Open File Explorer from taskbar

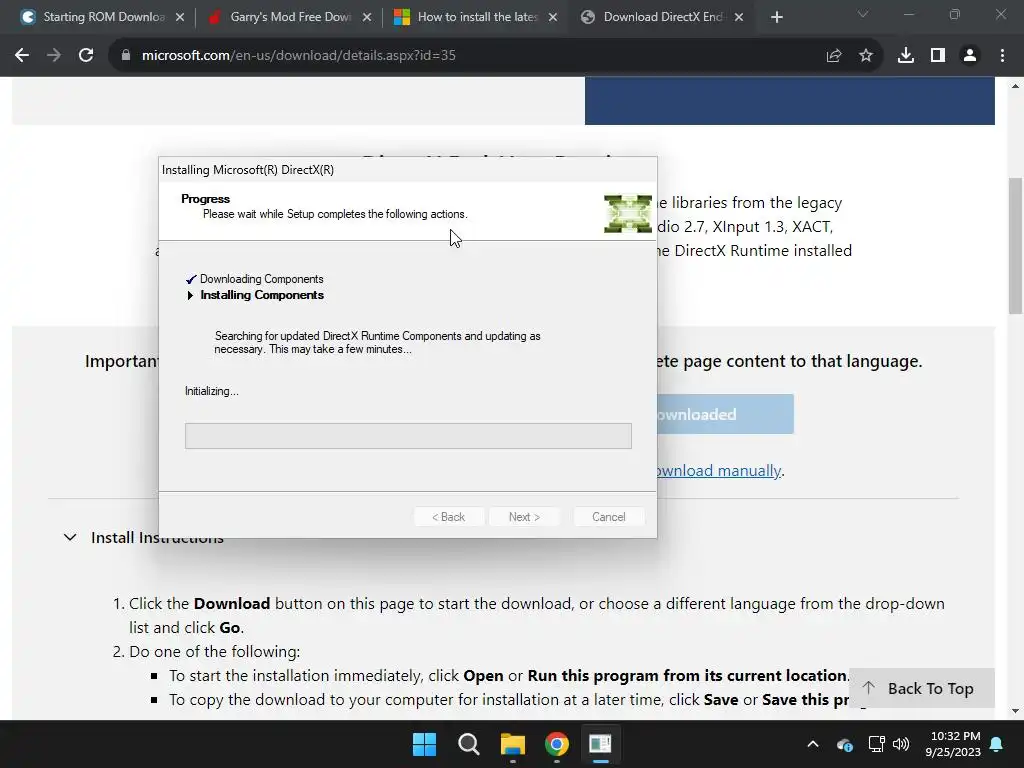tap(513, 744)
